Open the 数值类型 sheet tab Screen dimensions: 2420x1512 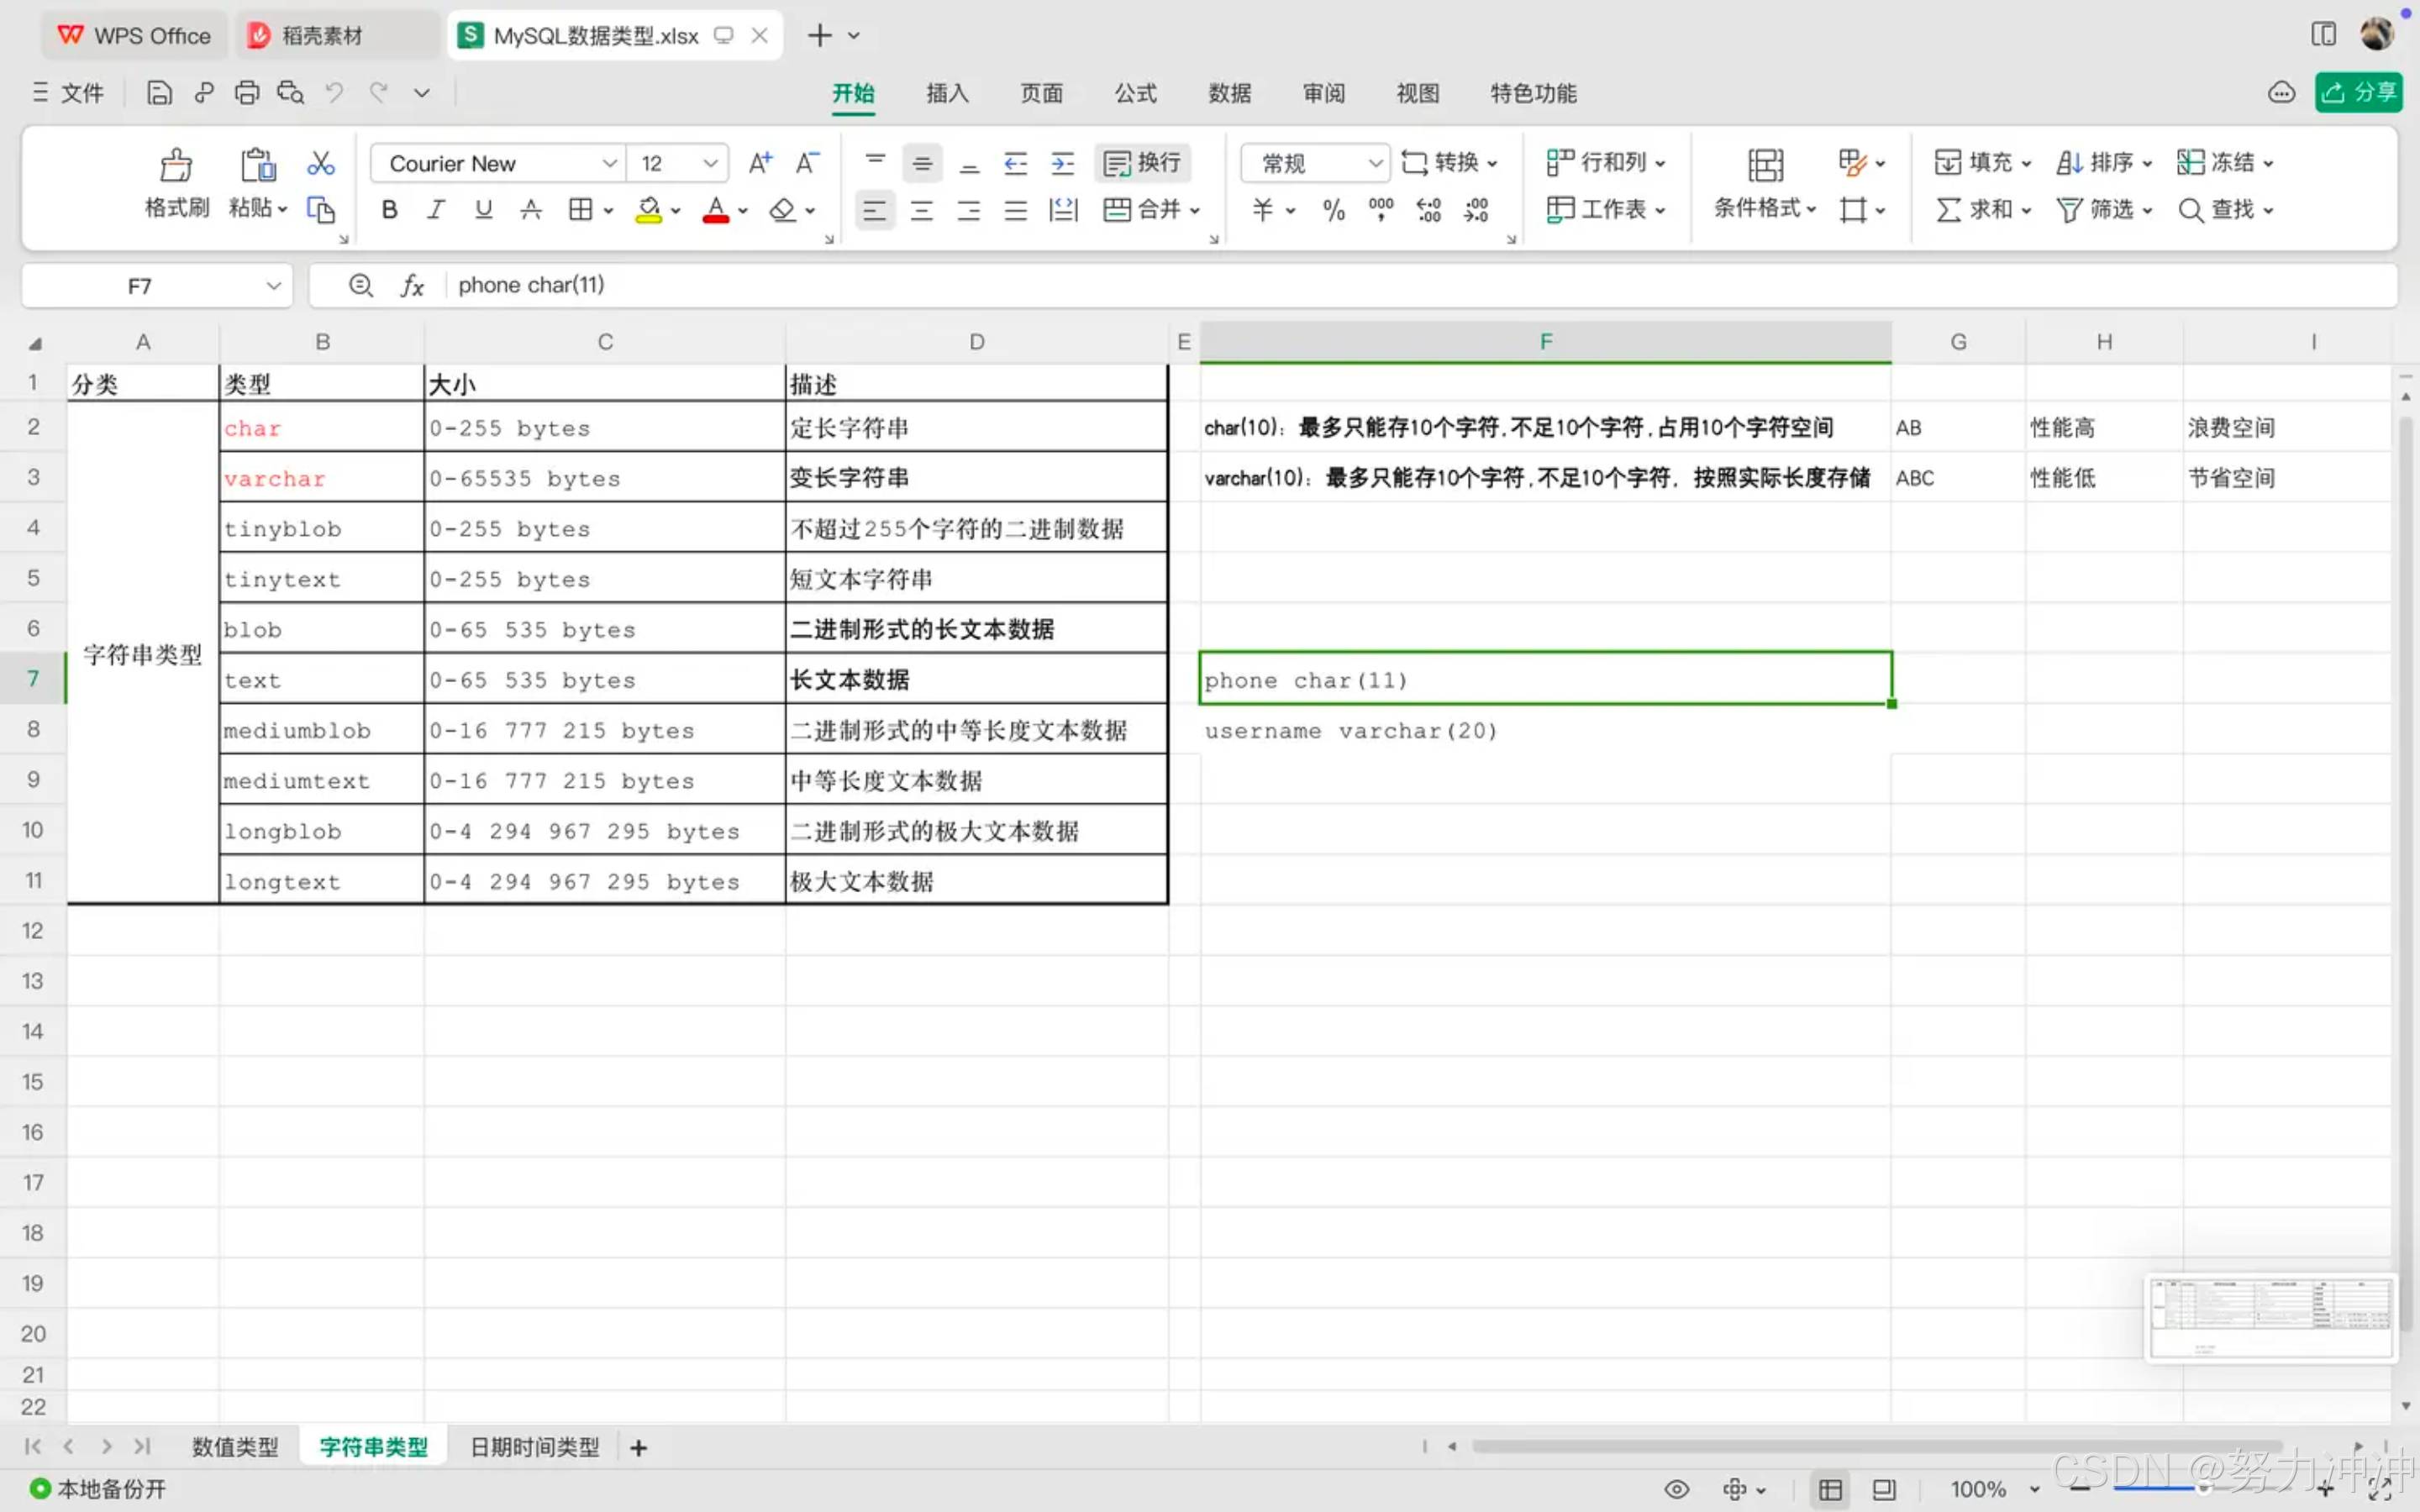(x=235, y=1446)
